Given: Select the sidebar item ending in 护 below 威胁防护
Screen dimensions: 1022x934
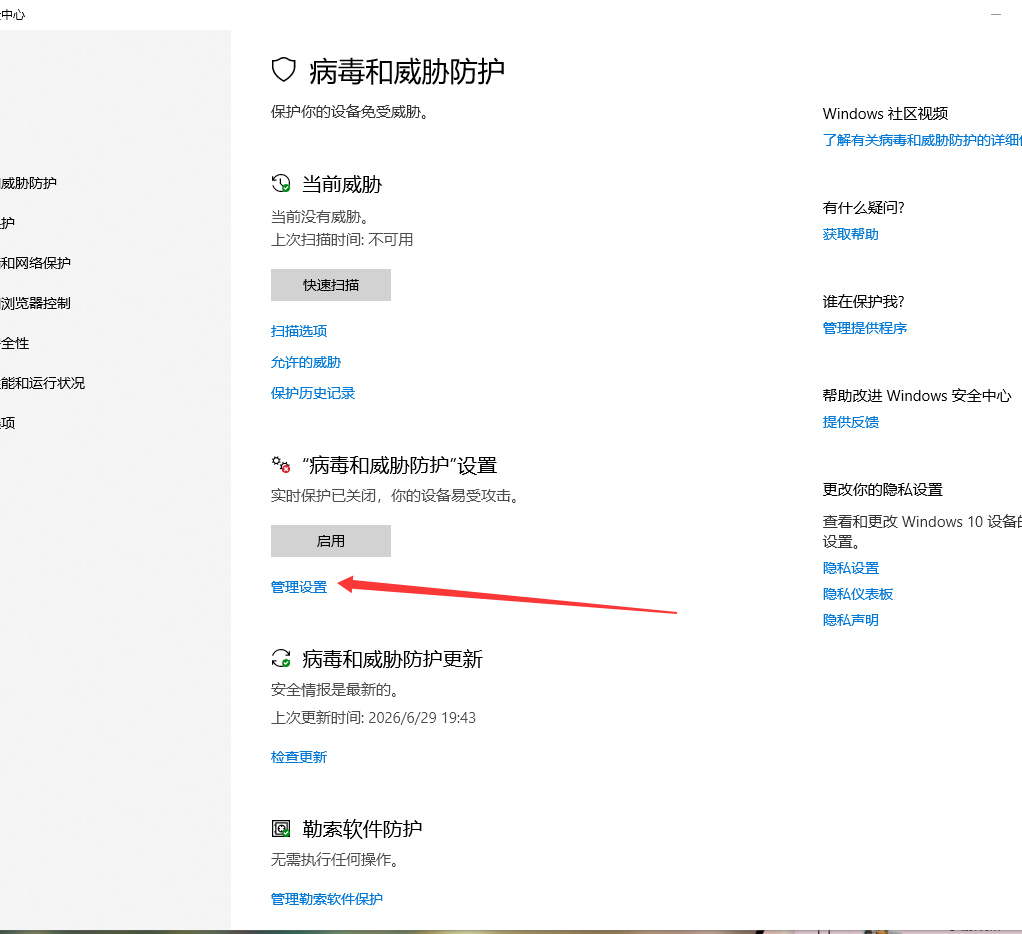Looking at the screenshot, I should pos(7,223).
